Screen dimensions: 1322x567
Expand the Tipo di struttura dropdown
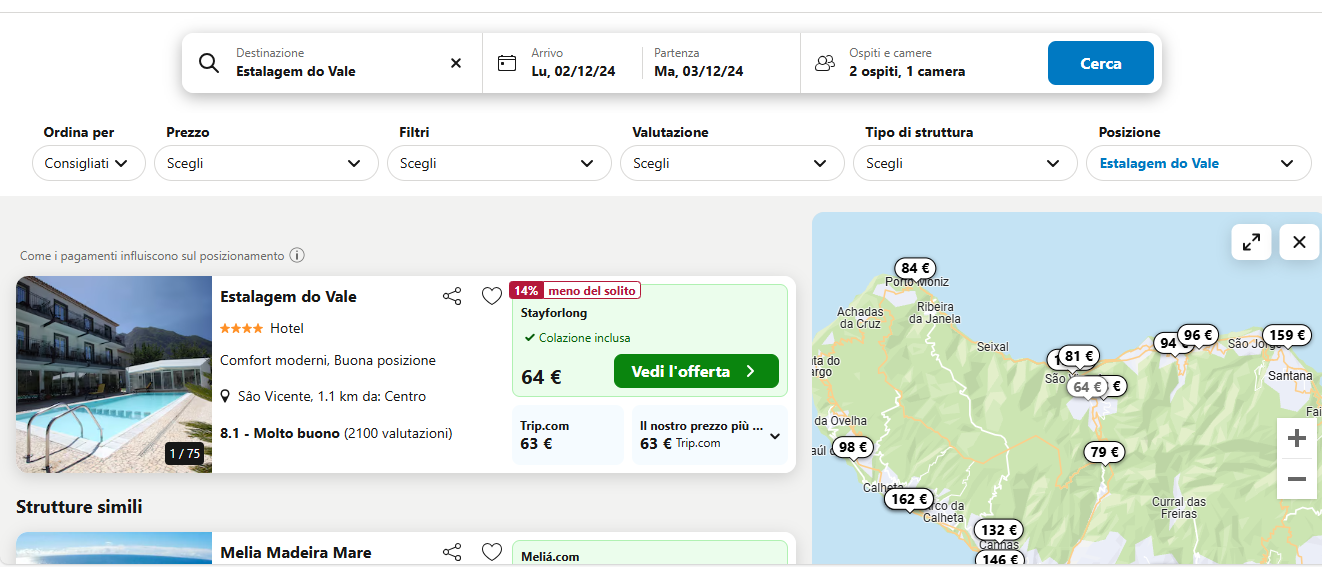[964, 163]
